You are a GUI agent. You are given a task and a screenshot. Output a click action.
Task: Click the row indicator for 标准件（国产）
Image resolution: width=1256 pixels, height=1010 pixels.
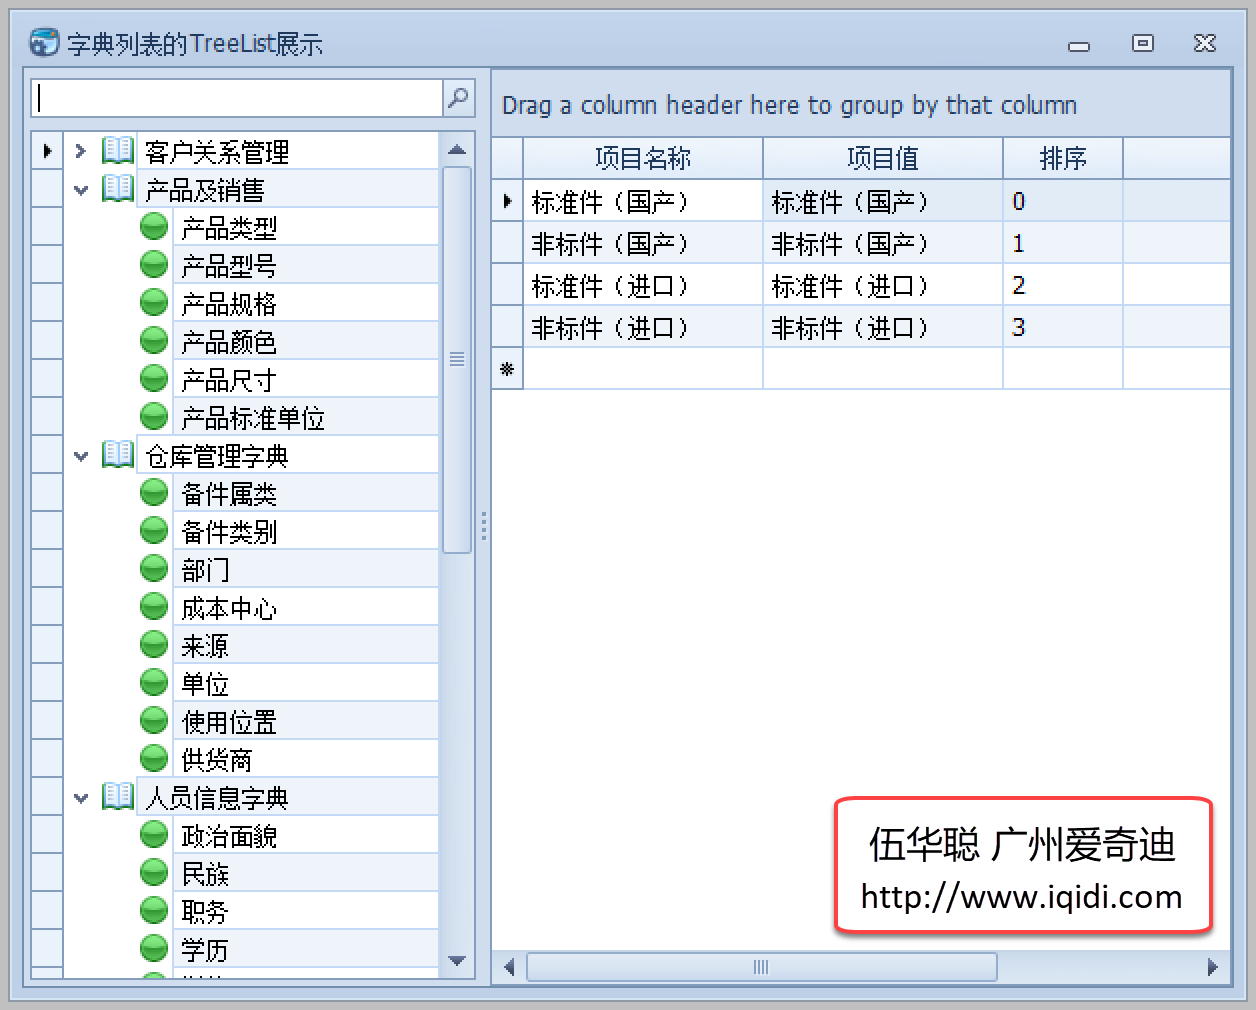pyautogui.click(x=507, y=201)
